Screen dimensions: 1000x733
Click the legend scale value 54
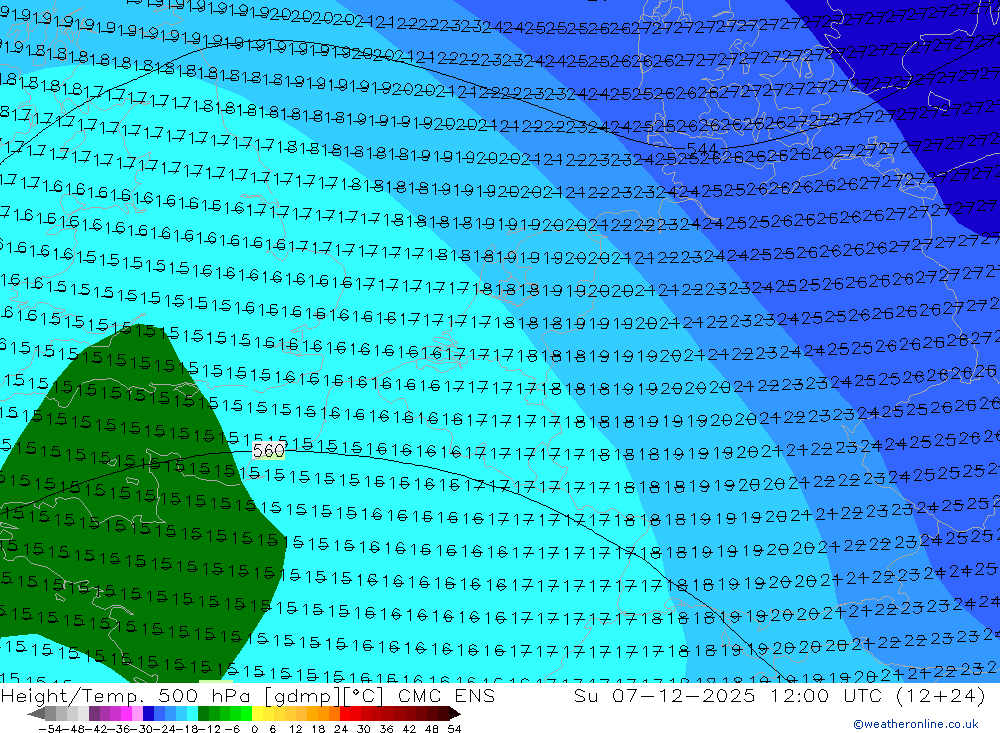tap(454, 729)
